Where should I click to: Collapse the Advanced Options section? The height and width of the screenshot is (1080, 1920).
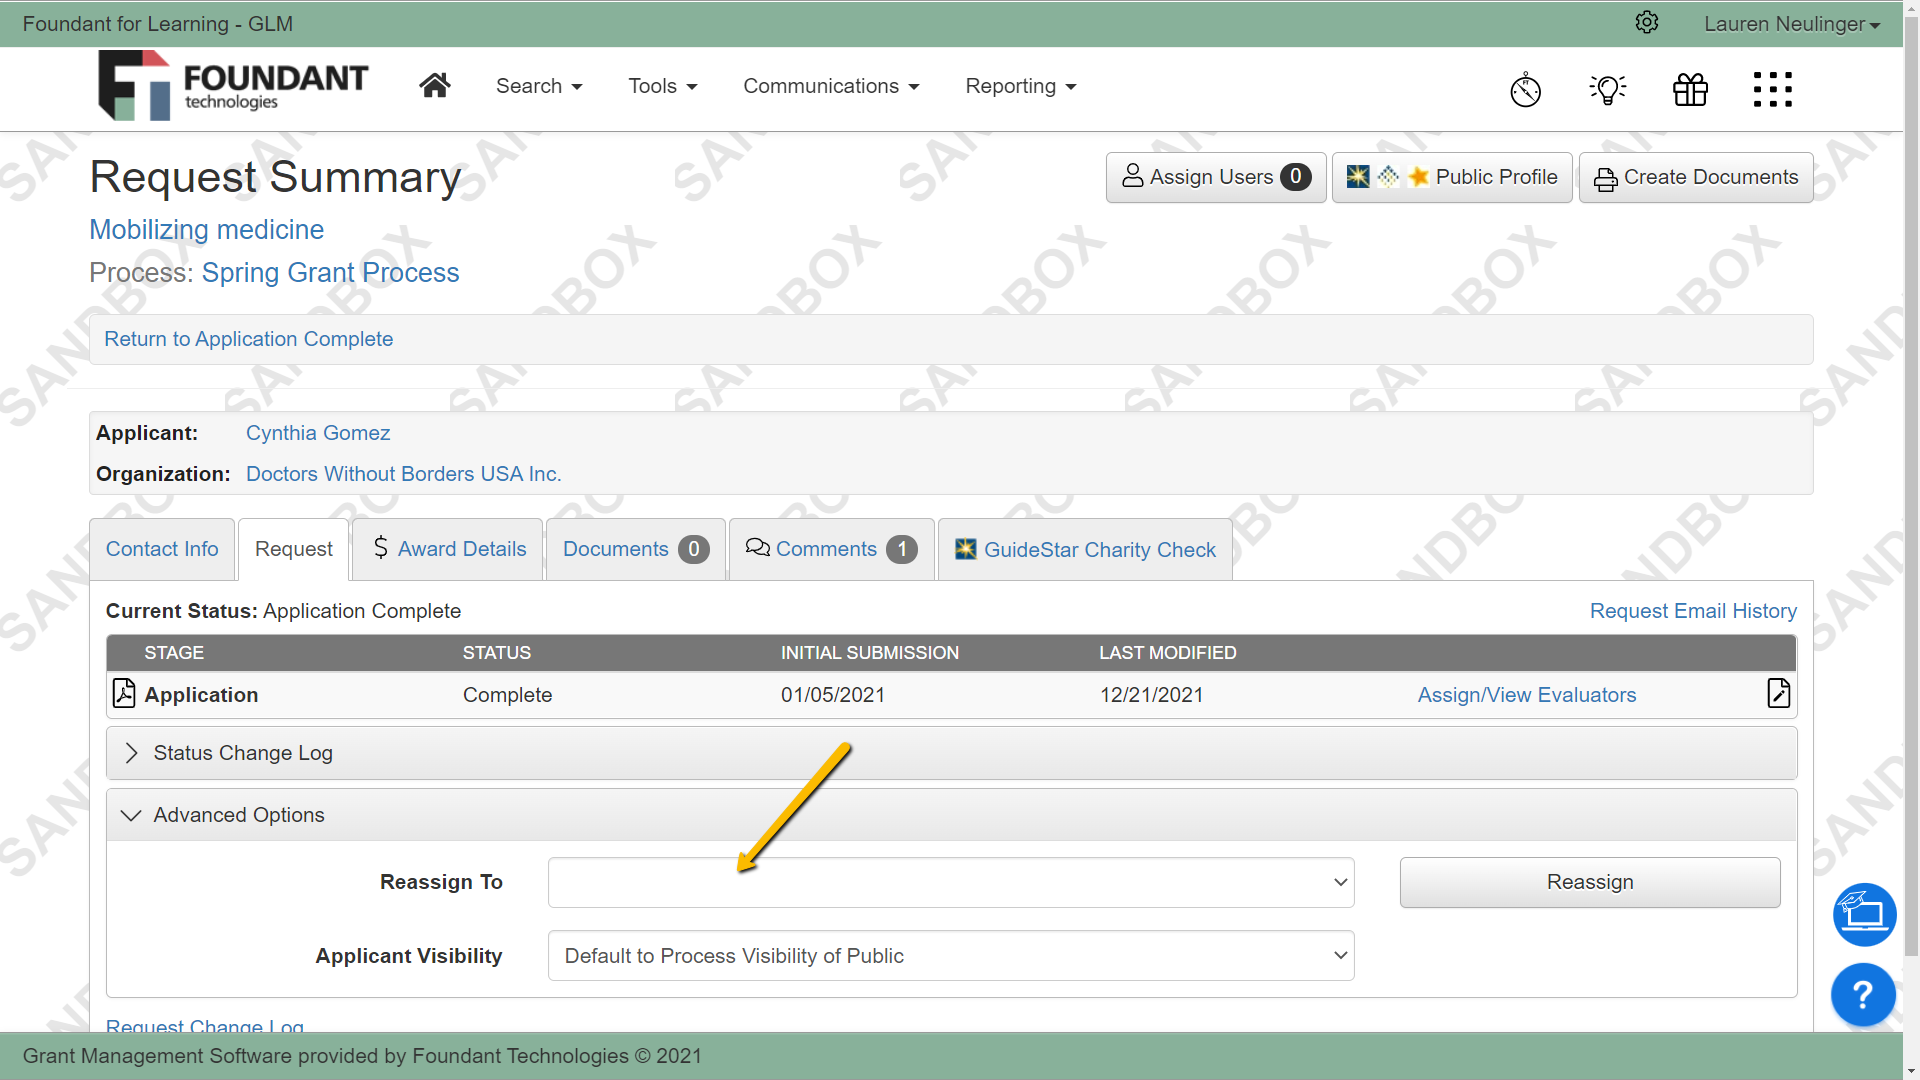[951, 815]
